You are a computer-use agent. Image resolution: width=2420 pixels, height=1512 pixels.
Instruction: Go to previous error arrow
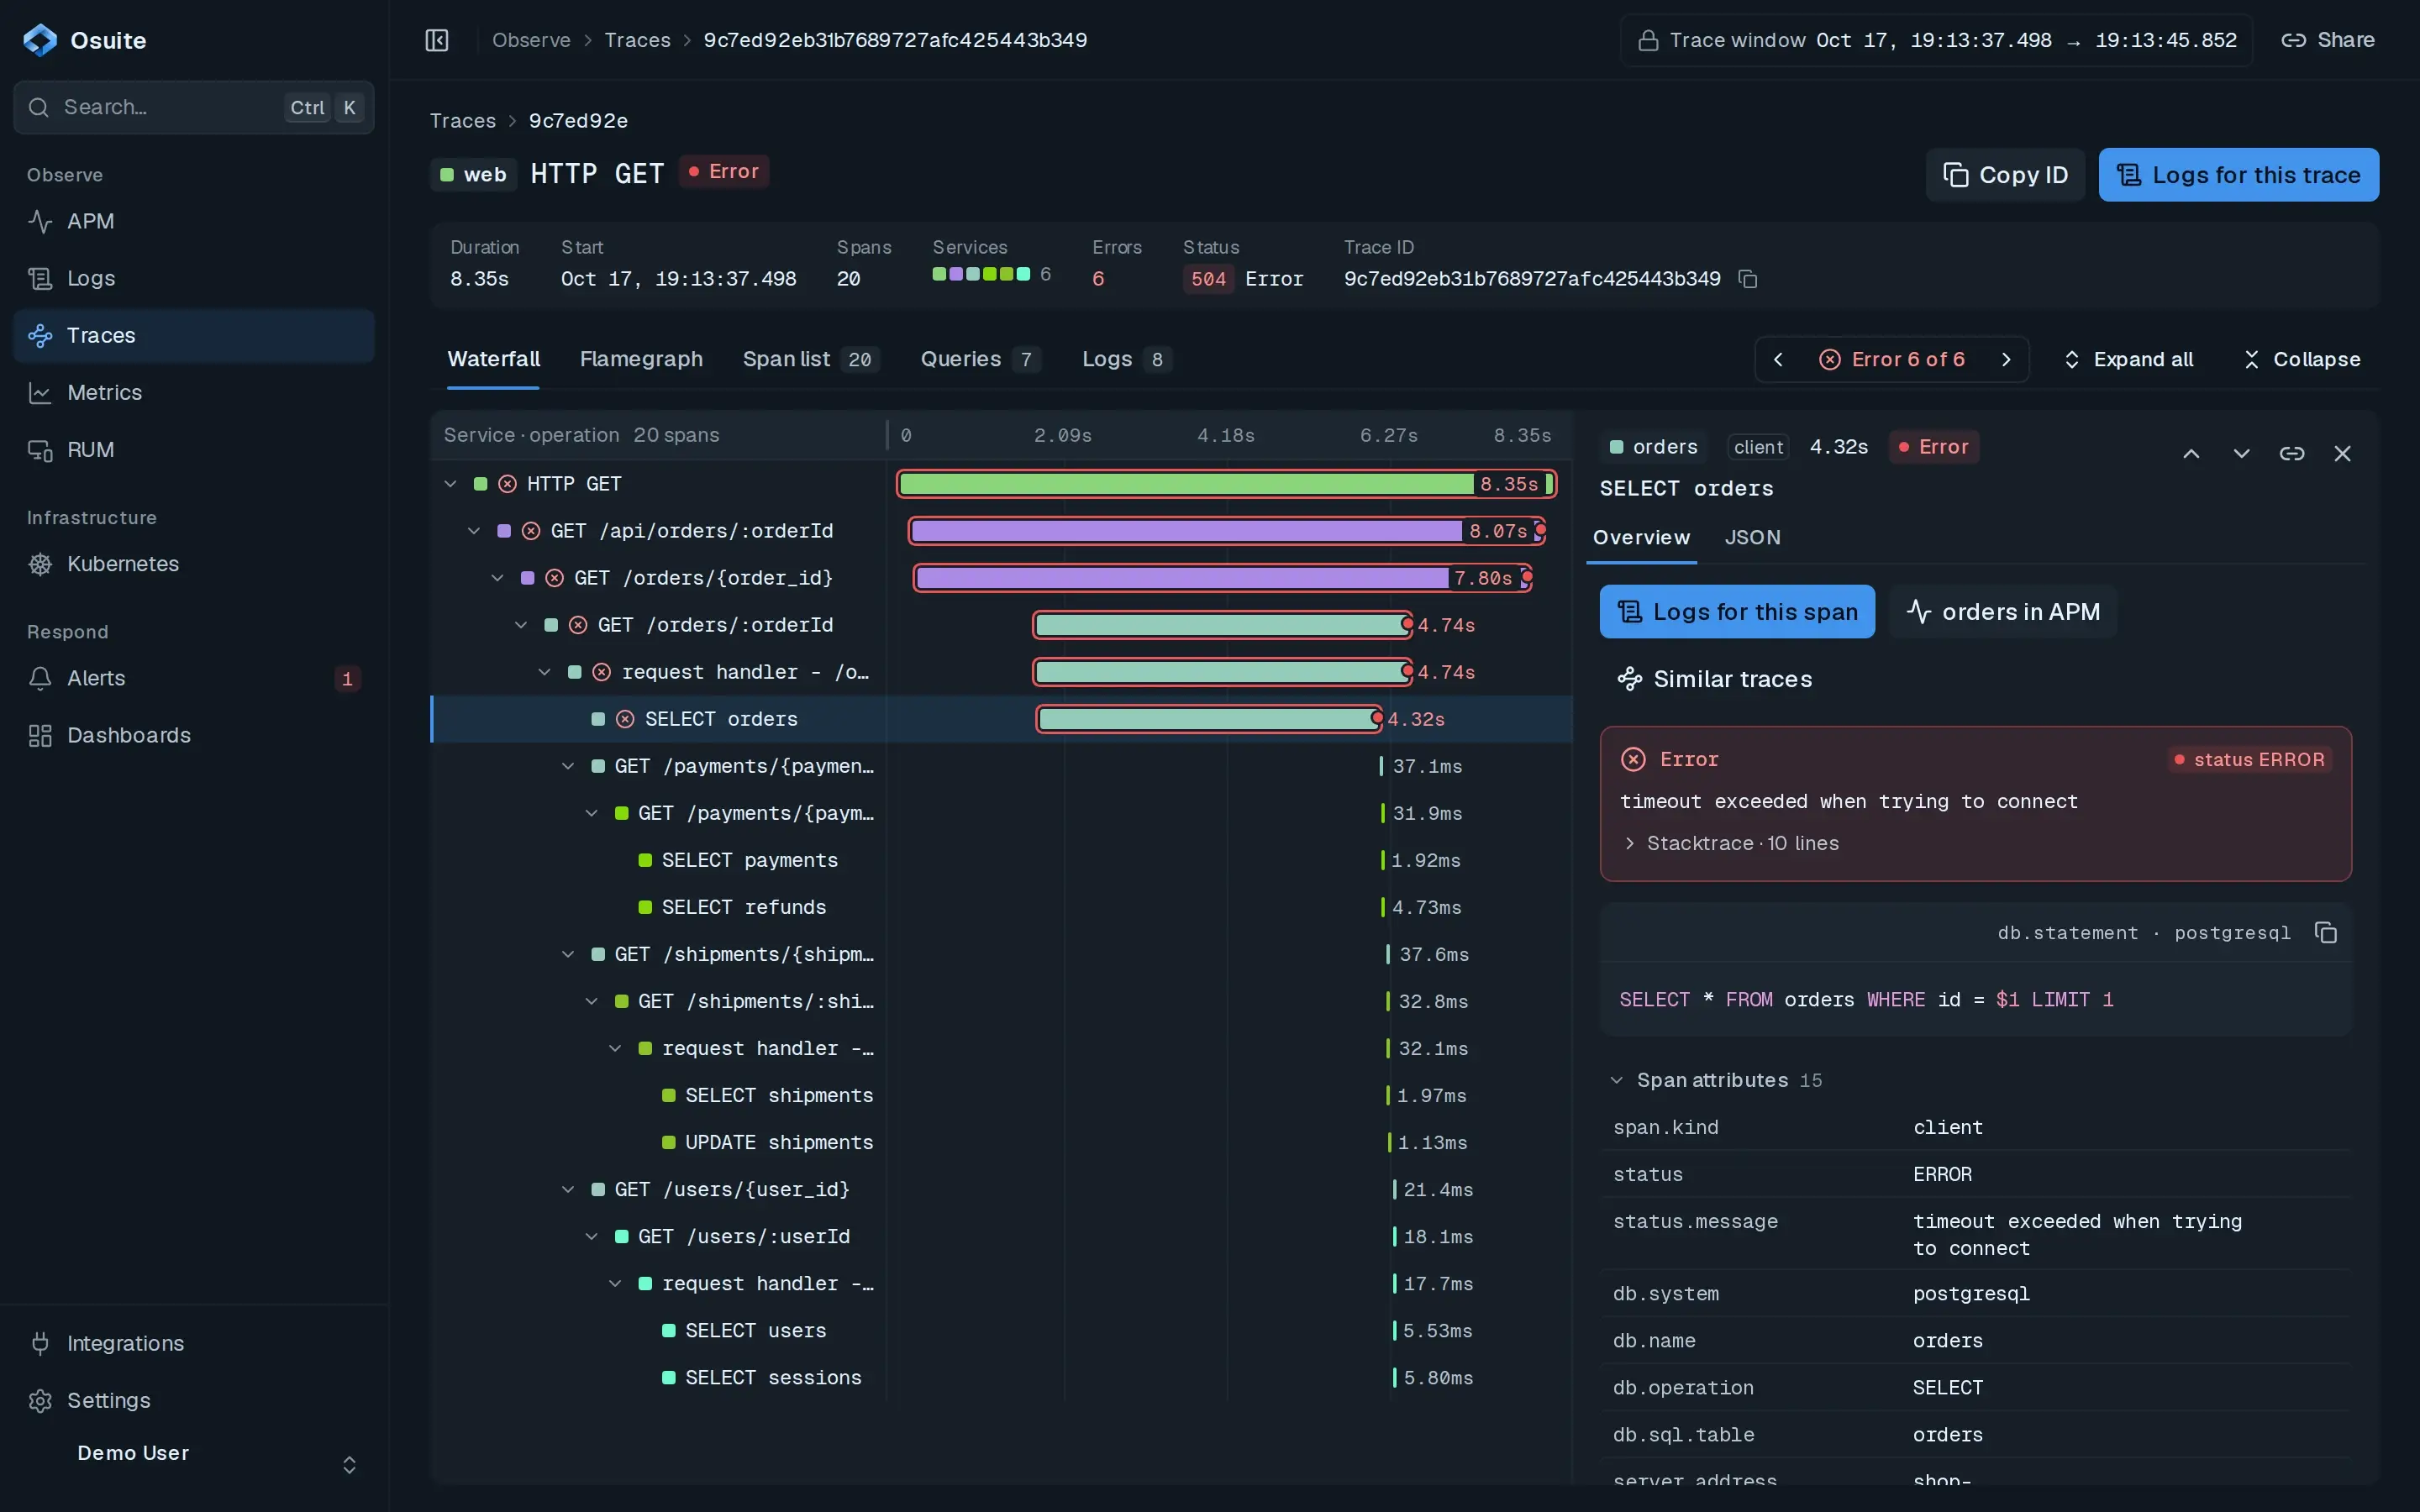[1778, 359]
